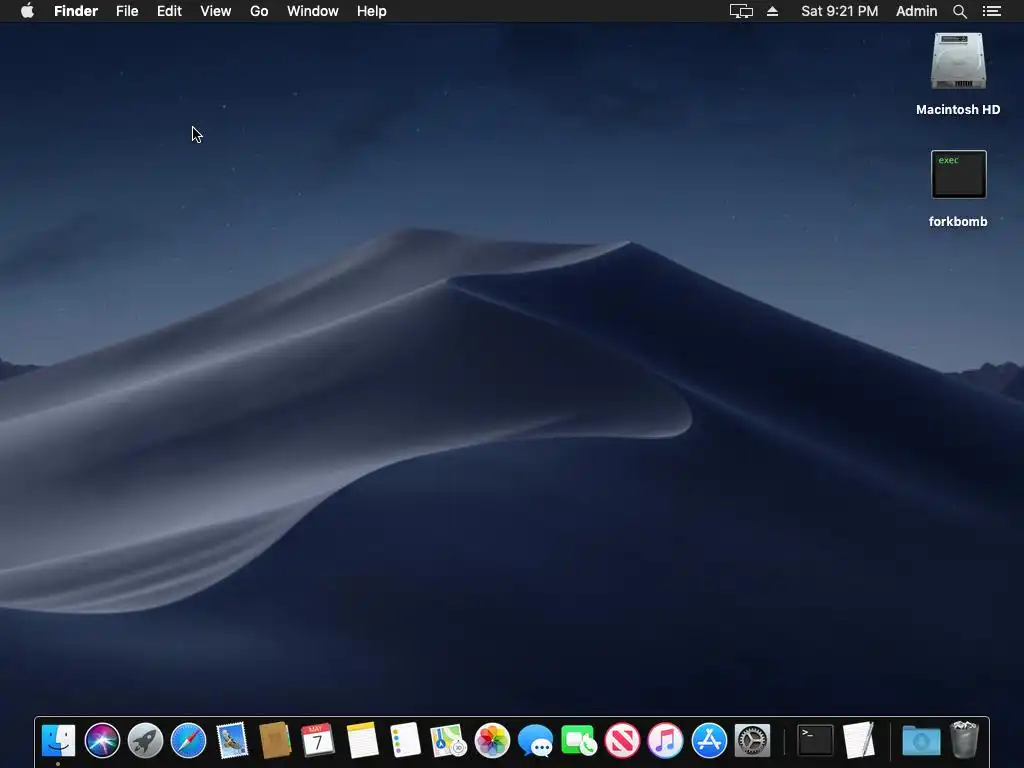Image resolution: width=1024 pixels, height=768 pixels.
Task: Open Notes app in Dock
Action: tap(362, 741)
